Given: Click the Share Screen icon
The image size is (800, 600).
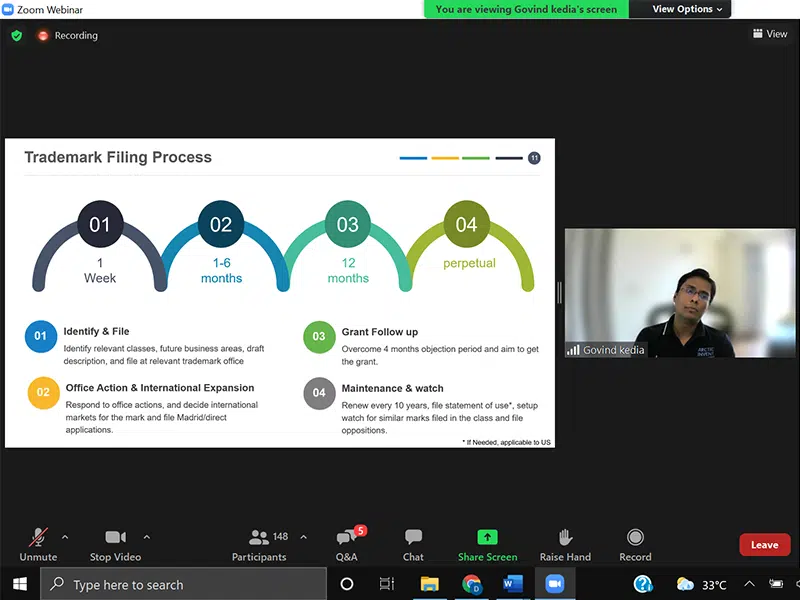Looking at the screenshot, I should pyautogui.click(x=487, y=538).
